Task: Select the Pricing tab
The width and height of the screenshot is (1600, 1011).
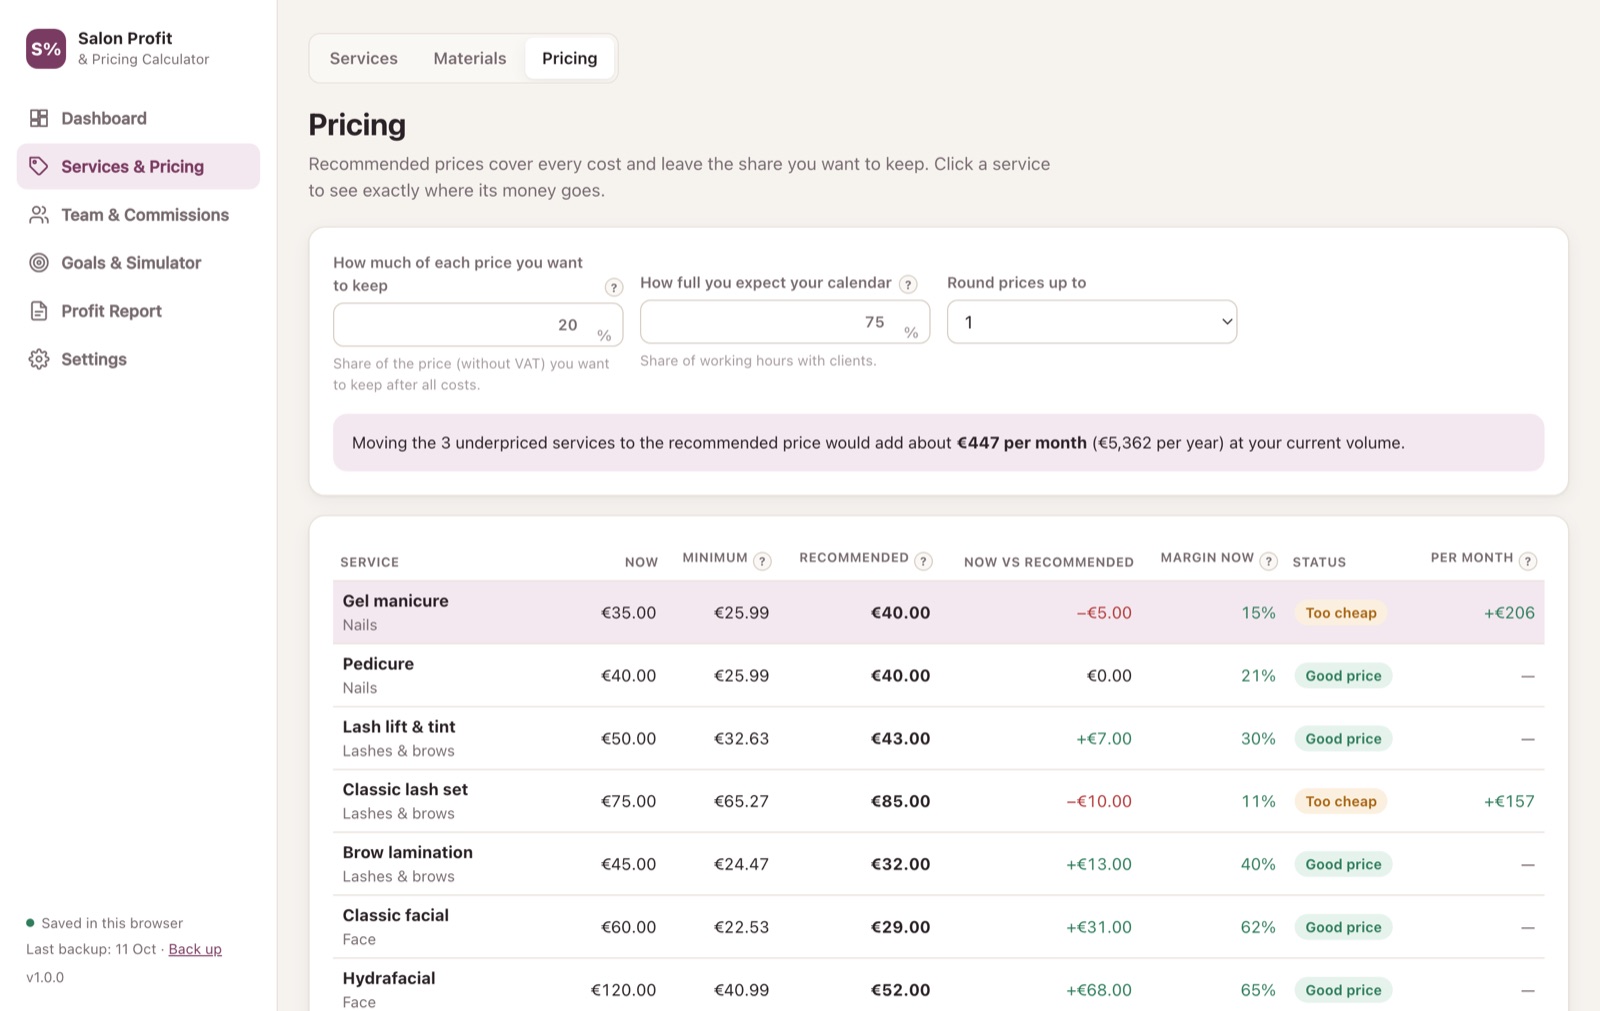Action: click(570, 58)
